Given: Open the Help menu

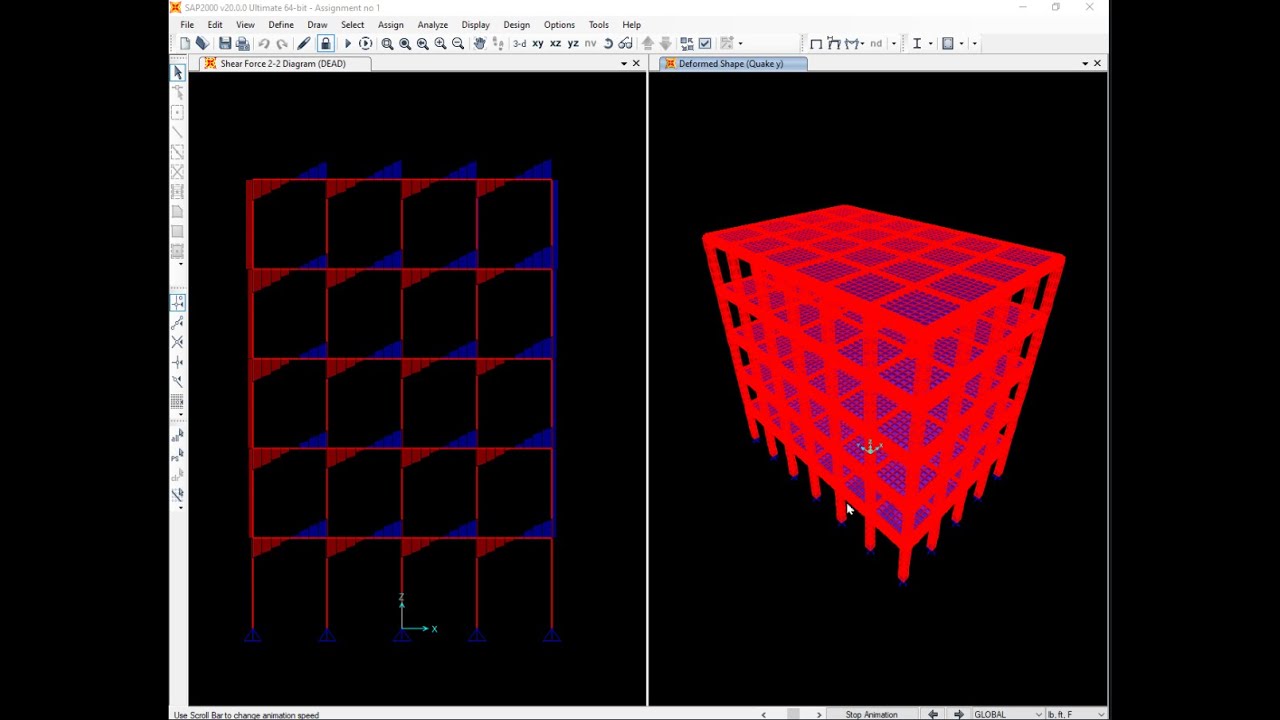Looking at the screenshot, I should pyautogui.click(x=631, y=24).
